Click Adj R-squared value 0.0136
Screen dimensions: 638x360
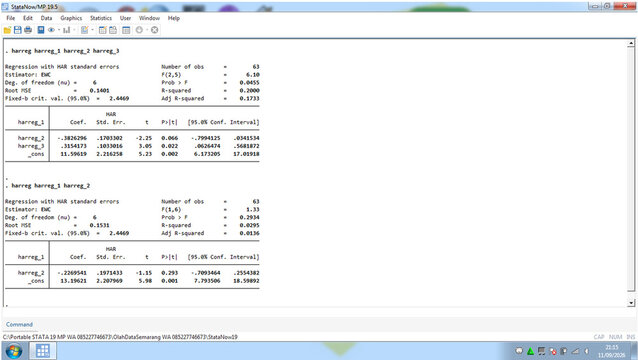coord(249,233)
